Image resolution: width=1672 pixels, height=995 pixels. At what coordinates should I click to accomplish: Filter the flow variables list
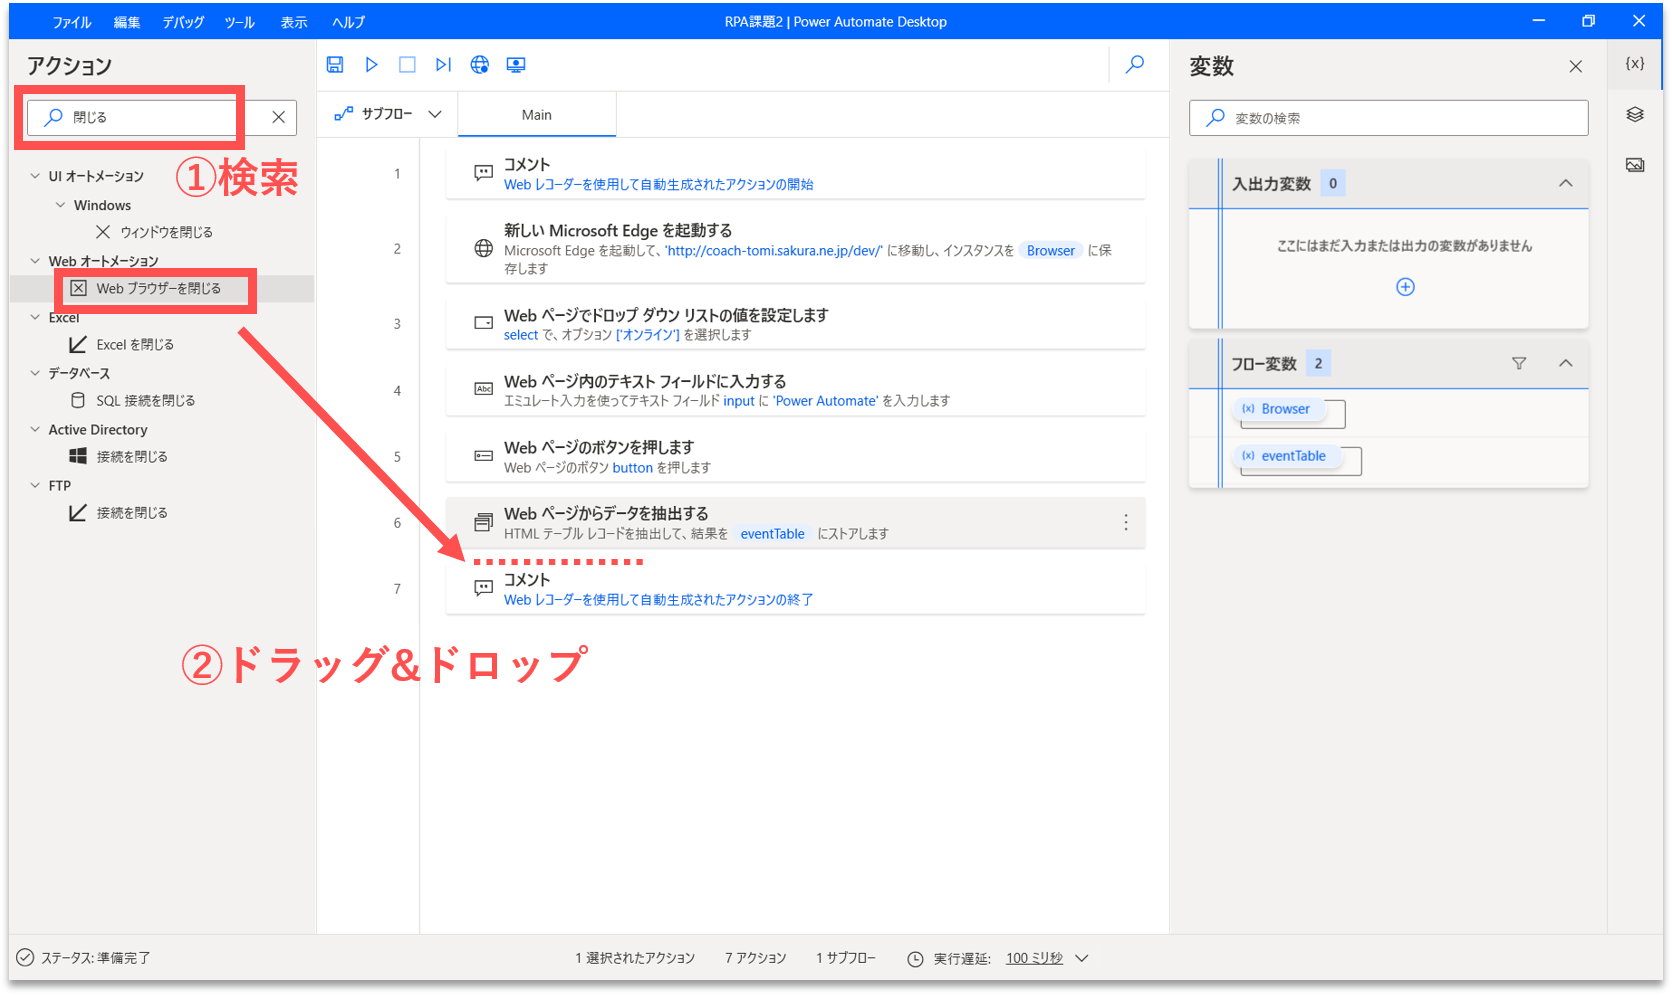point(1519,364)
